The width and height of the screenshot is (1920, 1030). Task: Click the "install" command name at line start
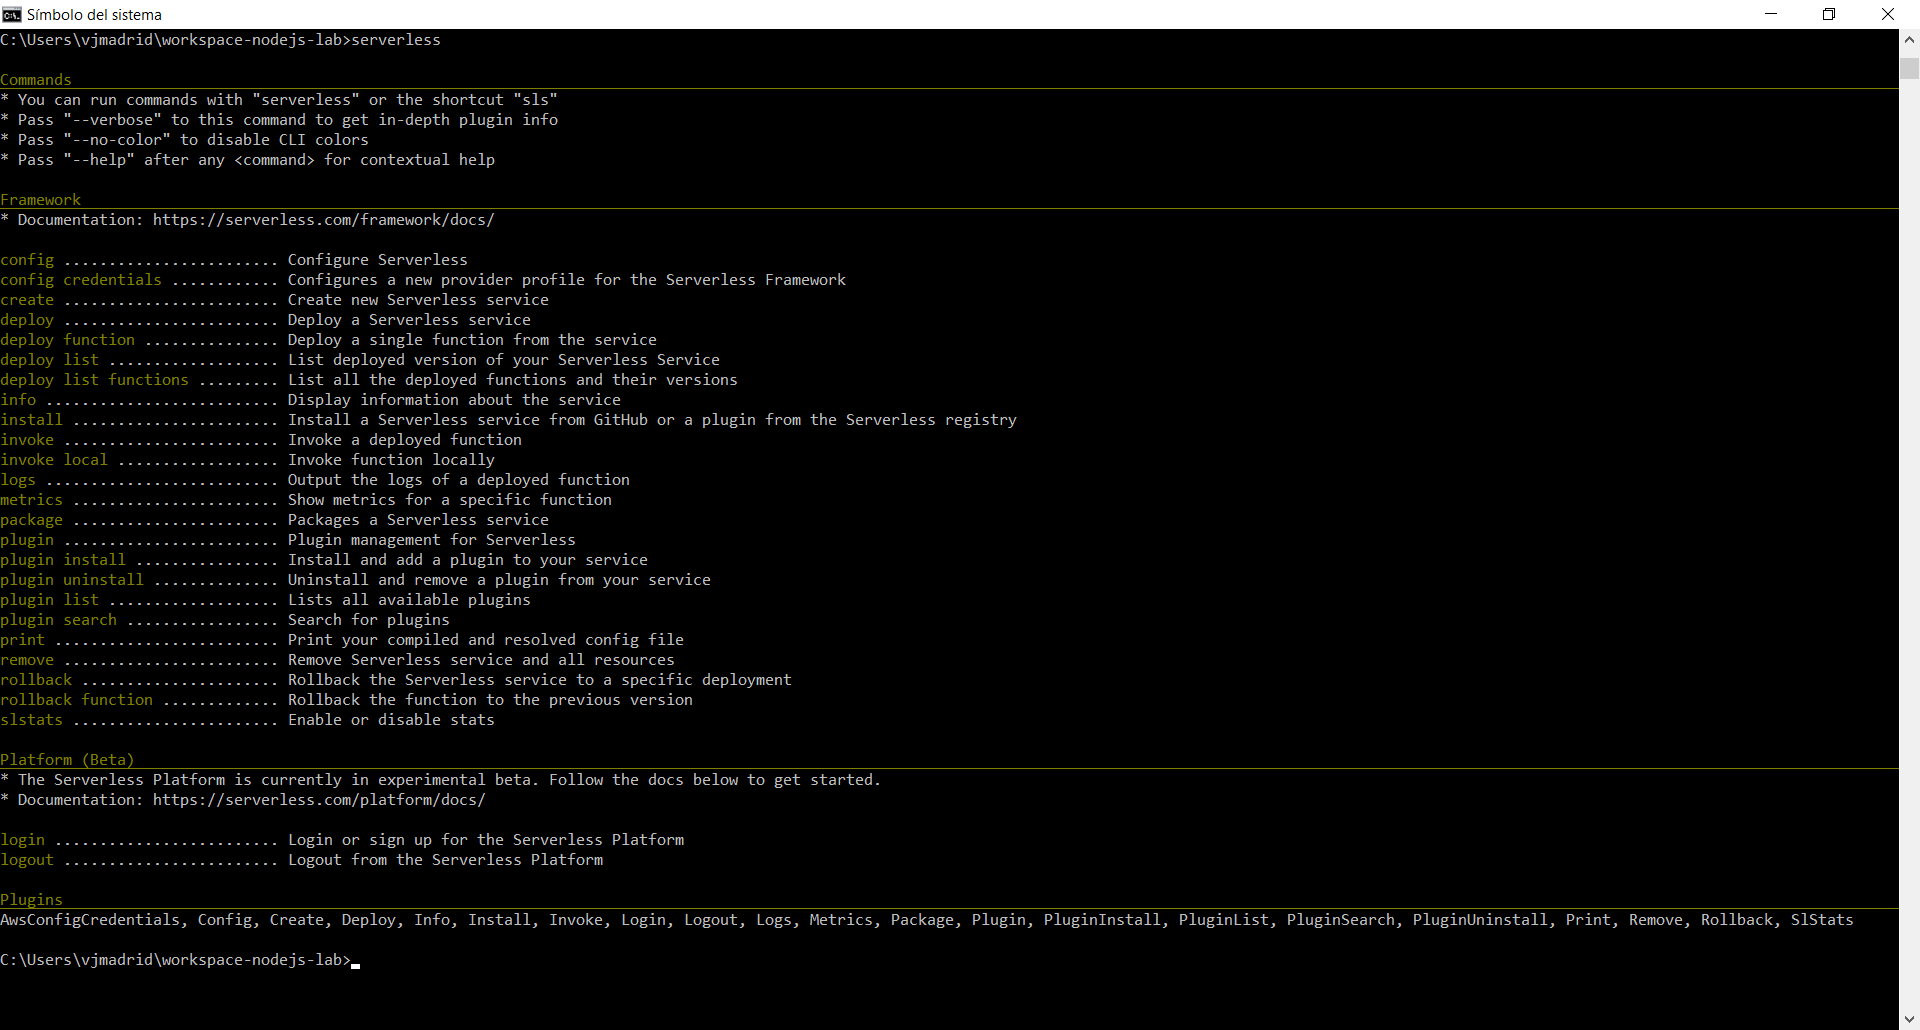[31, 420]
